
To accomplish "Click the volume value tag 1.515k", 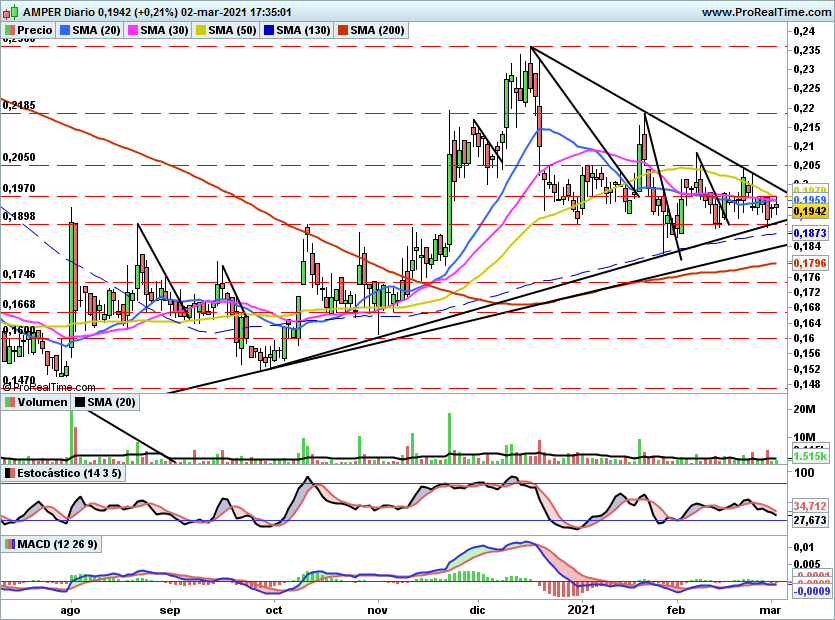I will pyautogui.click(x=810, y=456).
